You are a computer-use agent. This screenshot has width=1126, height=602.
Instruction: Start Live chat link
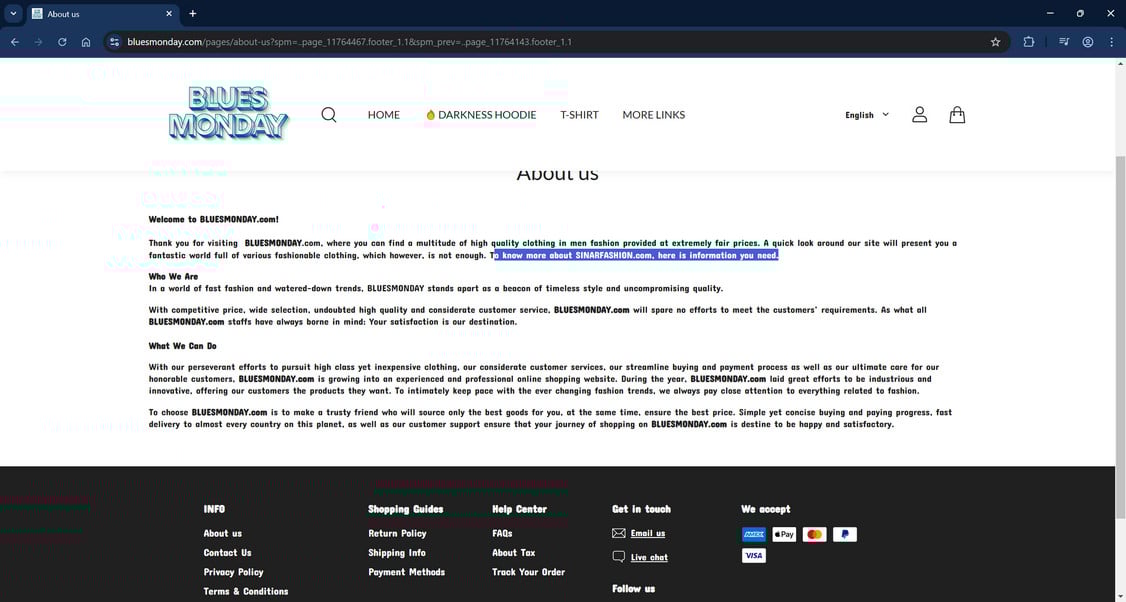coord(649,557)
